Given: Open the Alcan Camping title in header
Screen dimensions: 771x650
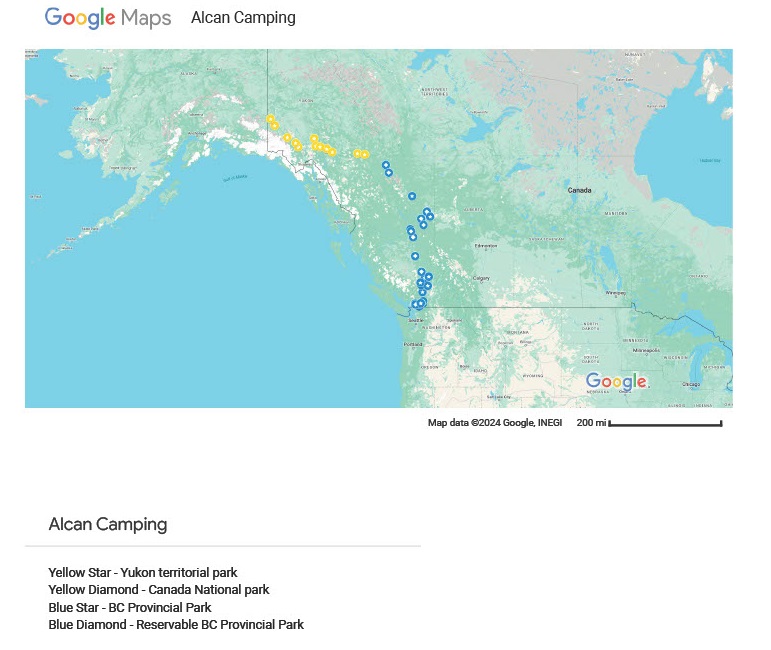Looking at the screenshot, I should click(x=243, y=18).
